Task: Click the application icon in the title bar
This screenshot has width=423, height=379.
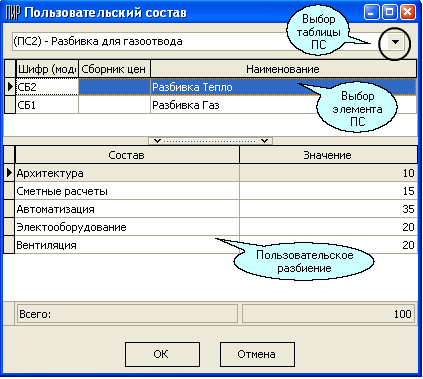Action: pyautogui.click(x=13, y=13)
